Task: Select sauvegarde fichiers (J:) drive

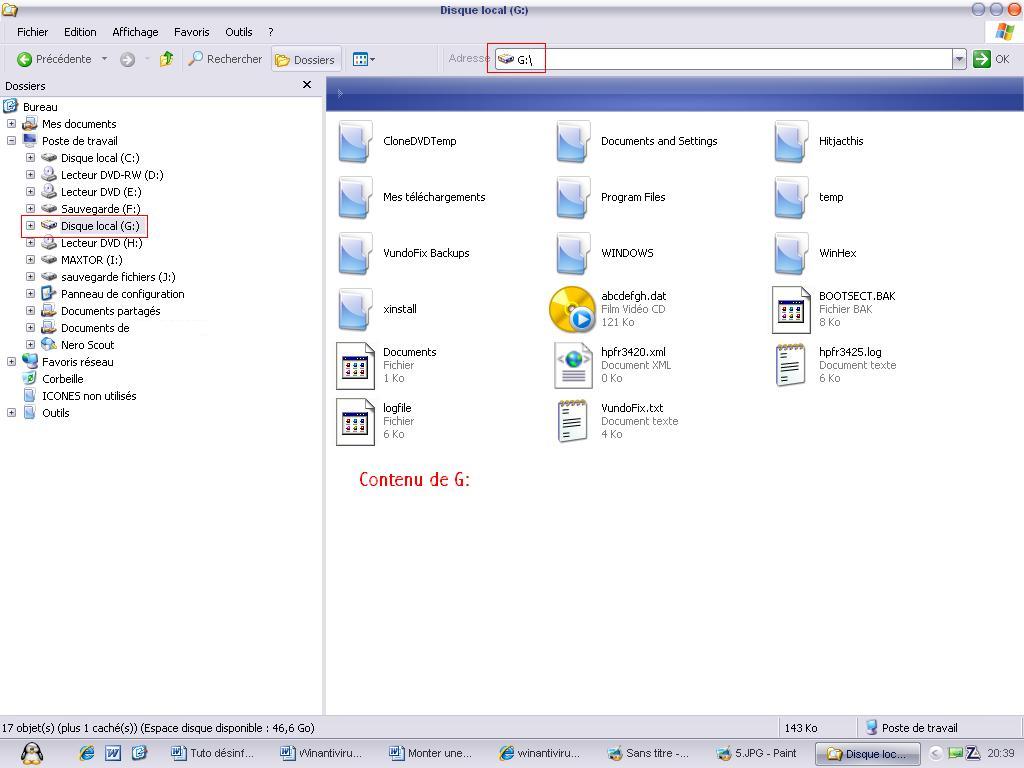Action: (x=118, y=277)
